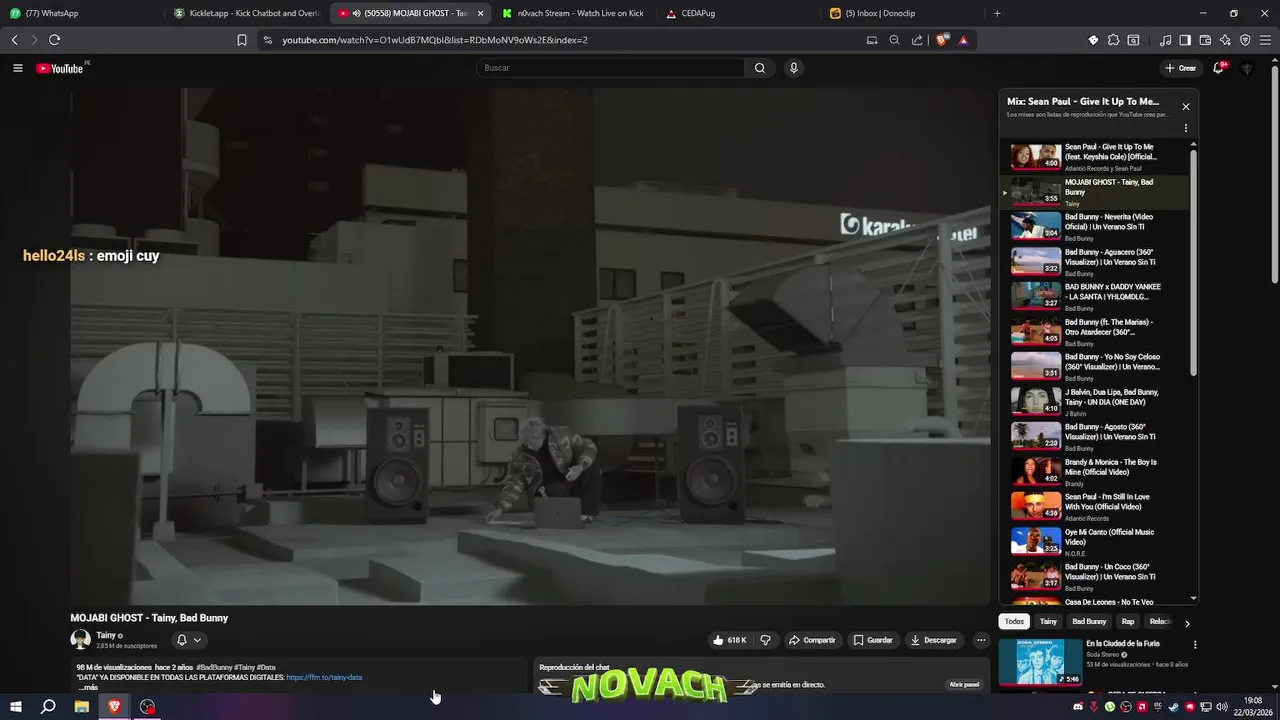Click the Compartir share button
The height and width of the screenshot is (720, 1280).
812,640
